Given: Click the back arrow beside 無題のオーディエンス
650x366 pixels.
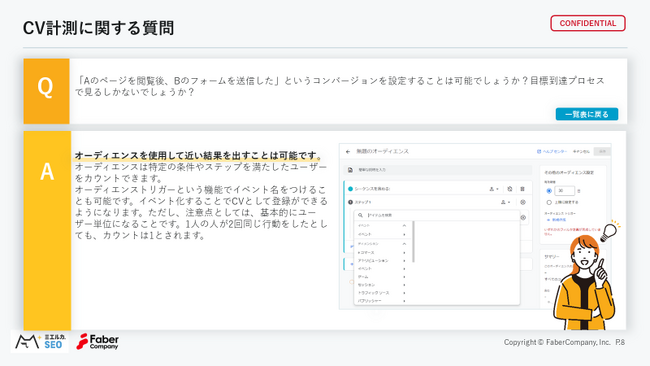Looking at the screenshot, I should click(x=348, y=152).
